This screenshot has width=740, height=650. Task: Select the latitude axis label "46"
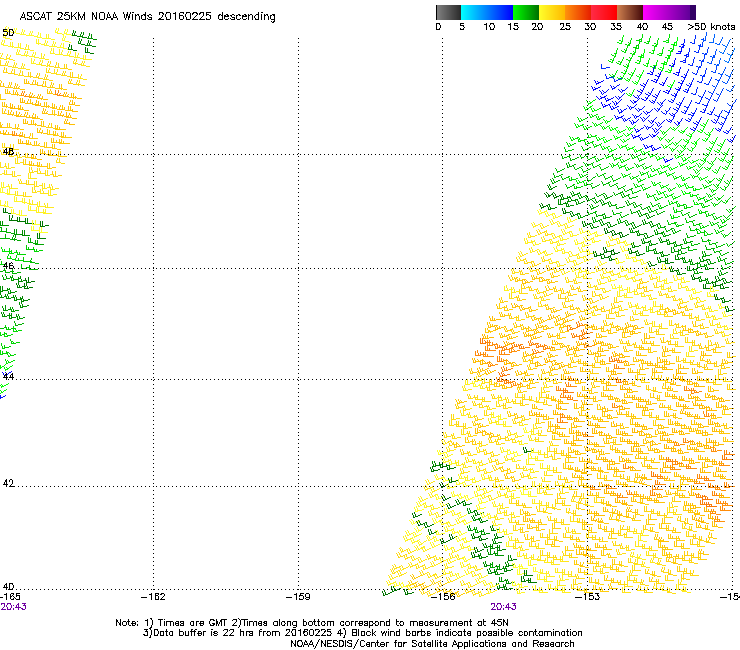pos(8,266)
